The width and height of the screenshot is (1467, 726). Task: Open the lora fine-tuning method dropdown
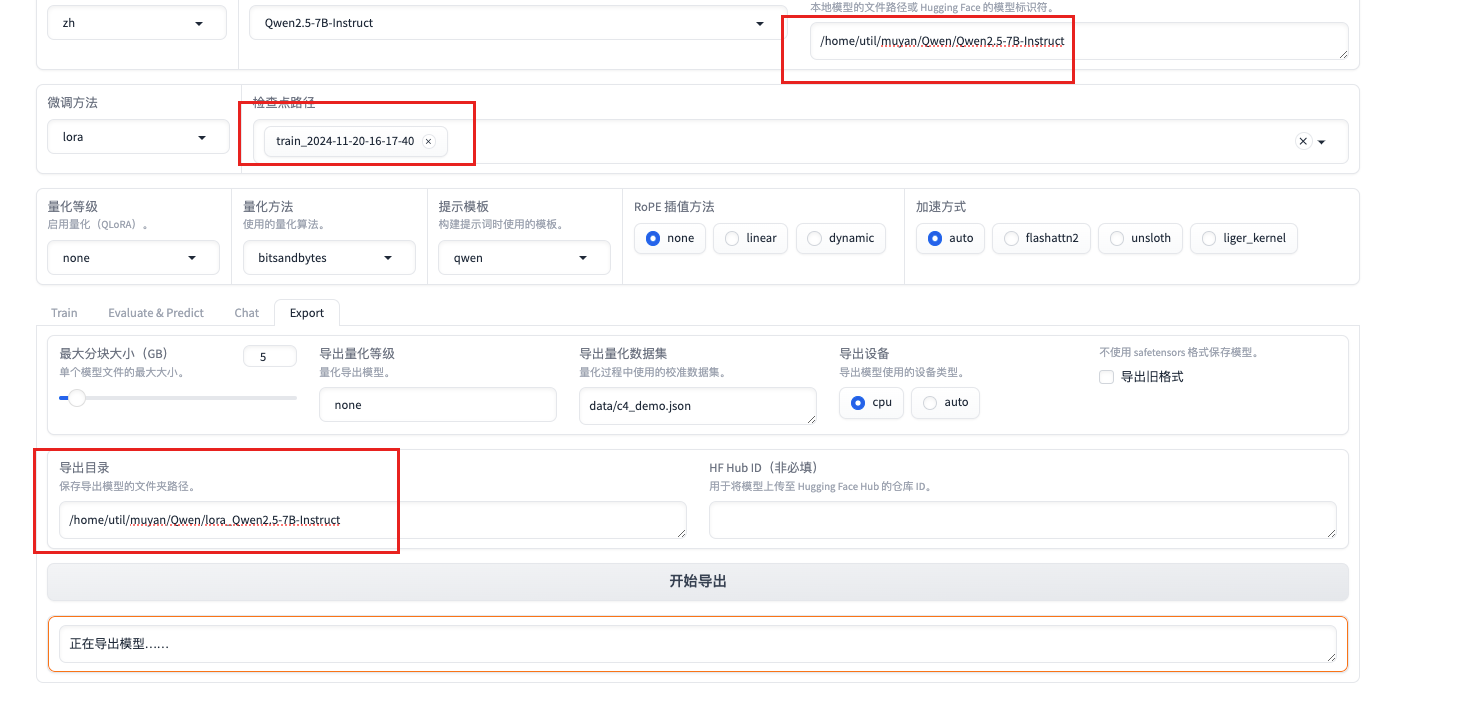137,137
